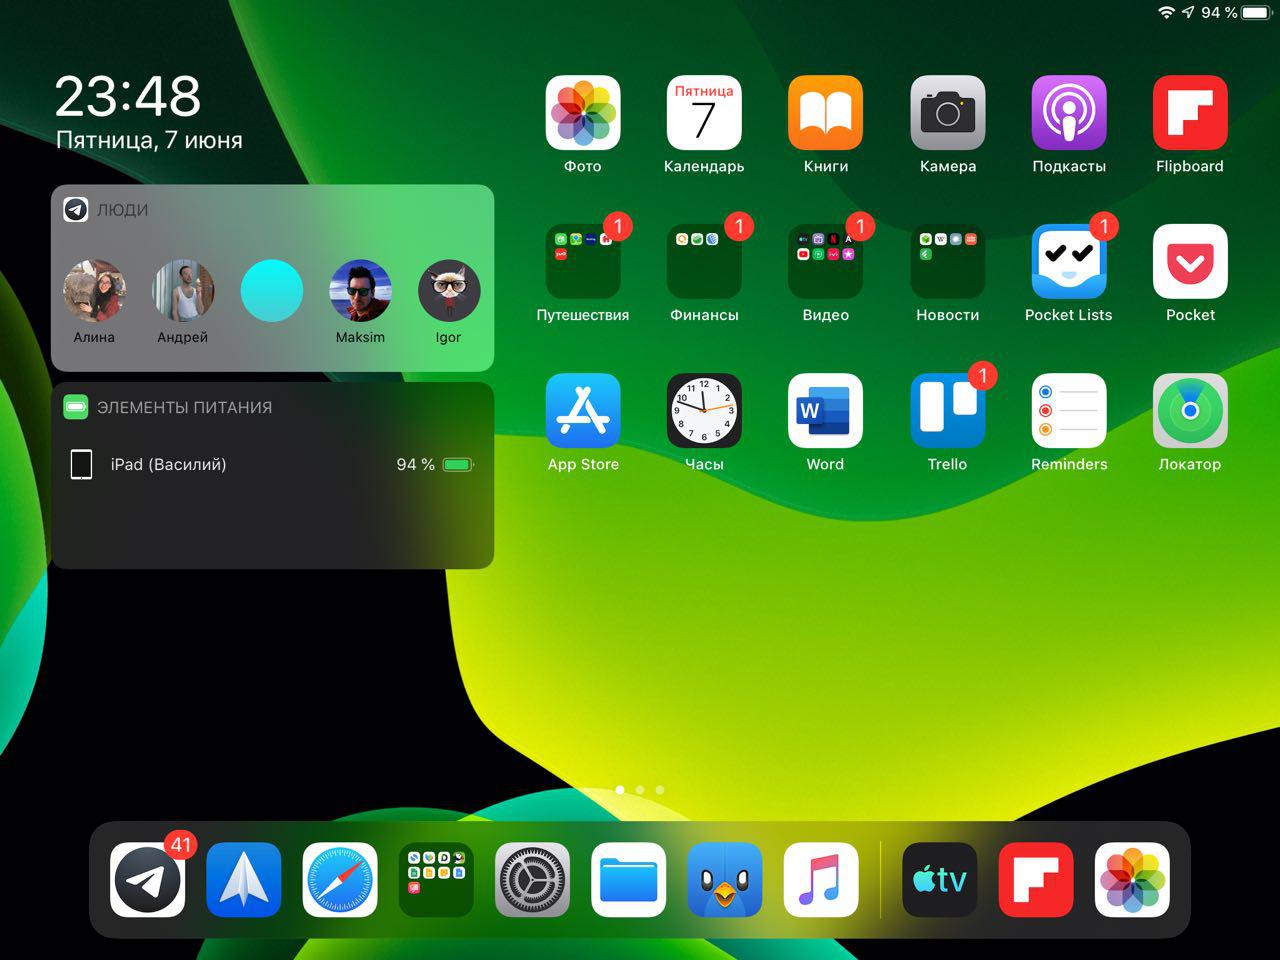Launch the Podcasts app

1069,113
